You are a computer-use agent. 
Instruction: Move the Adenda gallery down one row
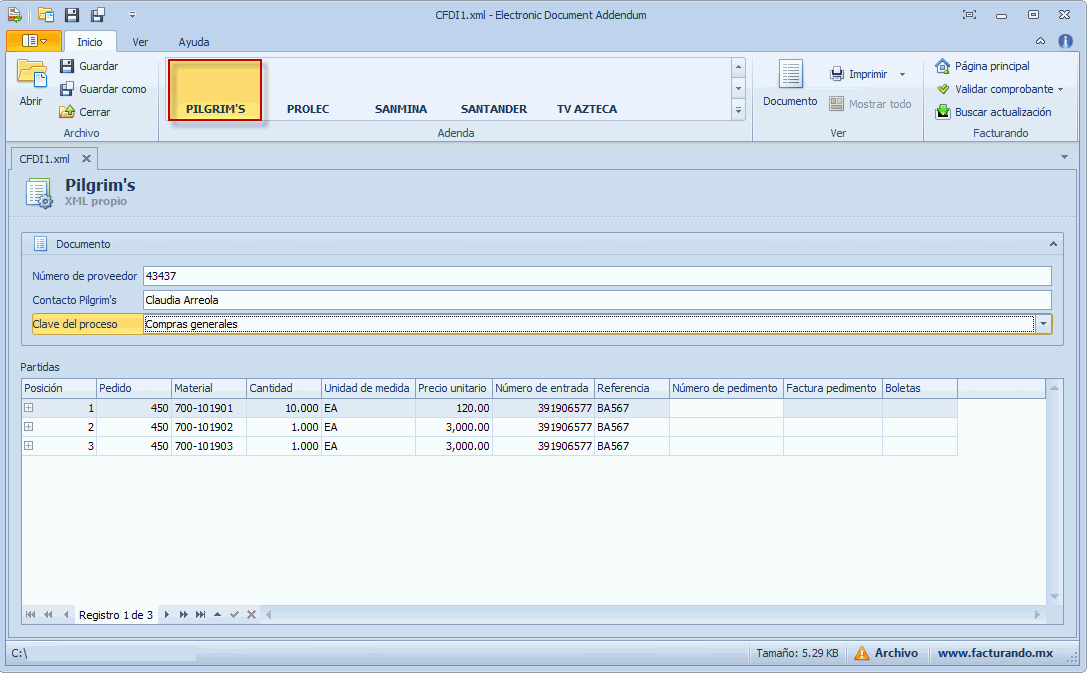pos(738,89)
